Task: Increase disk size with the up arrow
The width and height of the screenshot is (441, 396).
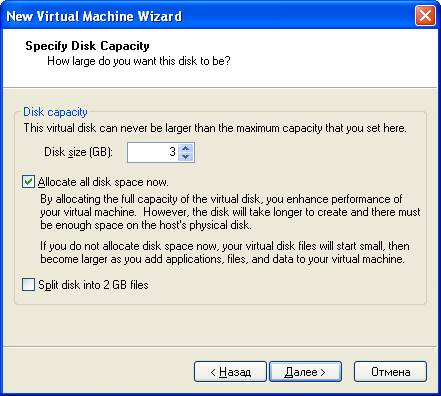Action: point(186,148)
